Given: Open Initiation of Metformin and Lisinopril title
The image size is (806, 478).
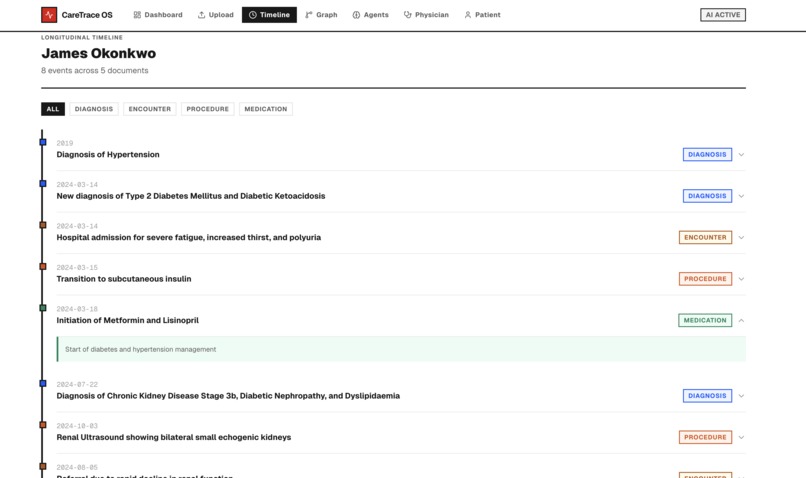Looking at the screenshot, I should pyautogui.click(x=127, y=321).
